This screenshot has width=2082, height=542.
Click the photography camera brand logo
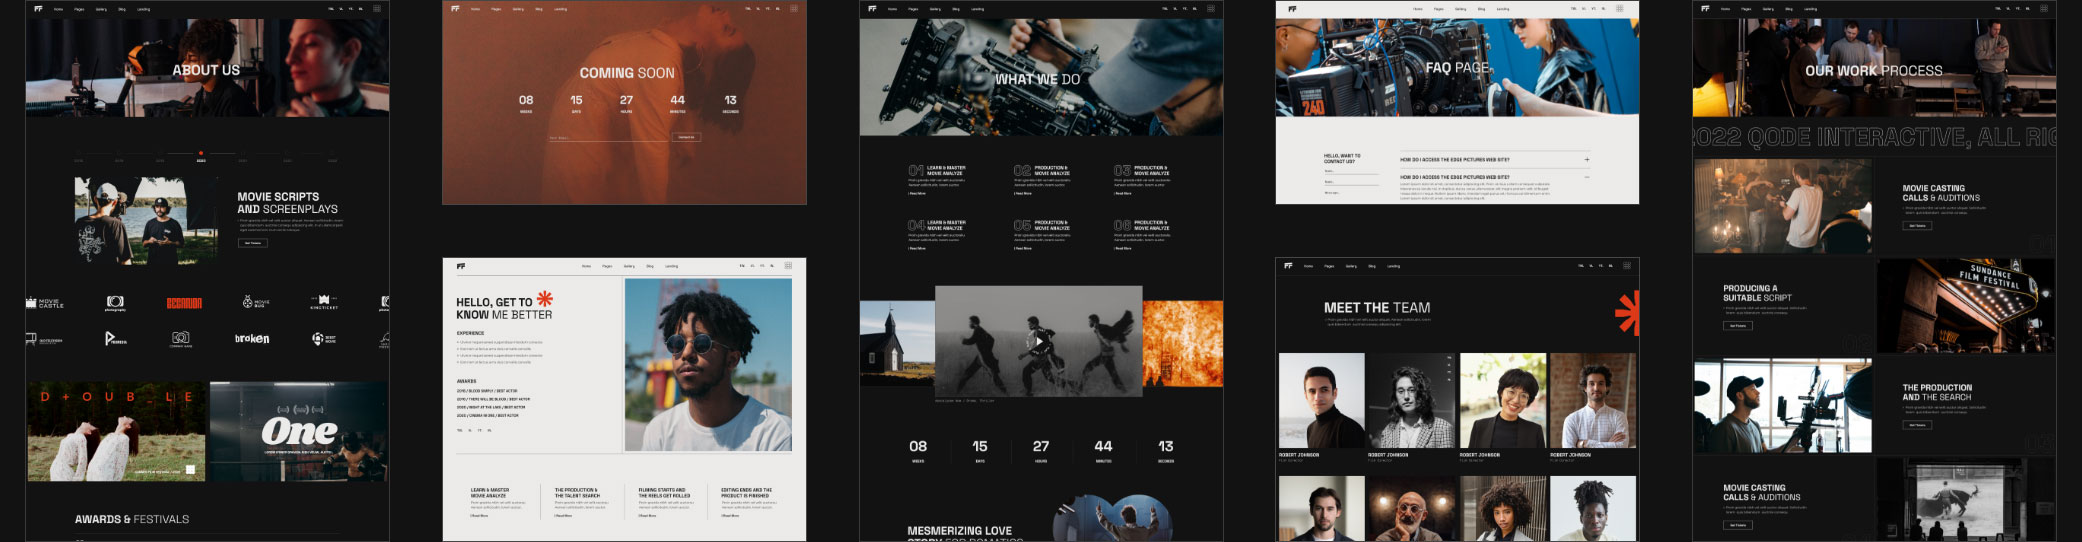(115, 302)
